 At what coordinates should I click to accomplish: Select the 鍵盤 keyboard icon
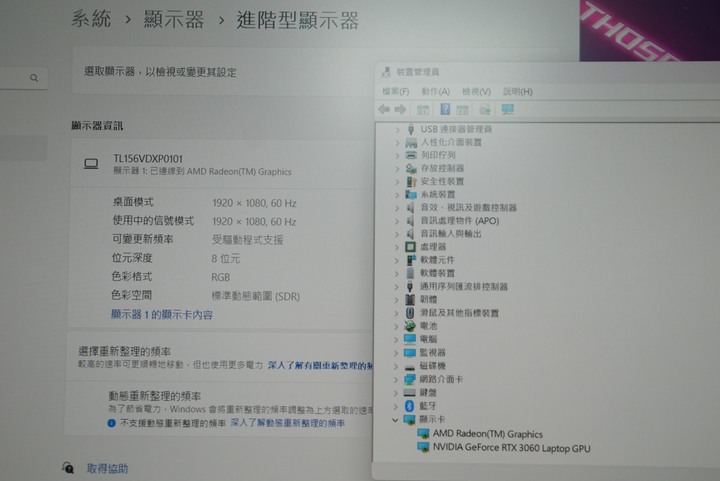[x=410, y=392]
